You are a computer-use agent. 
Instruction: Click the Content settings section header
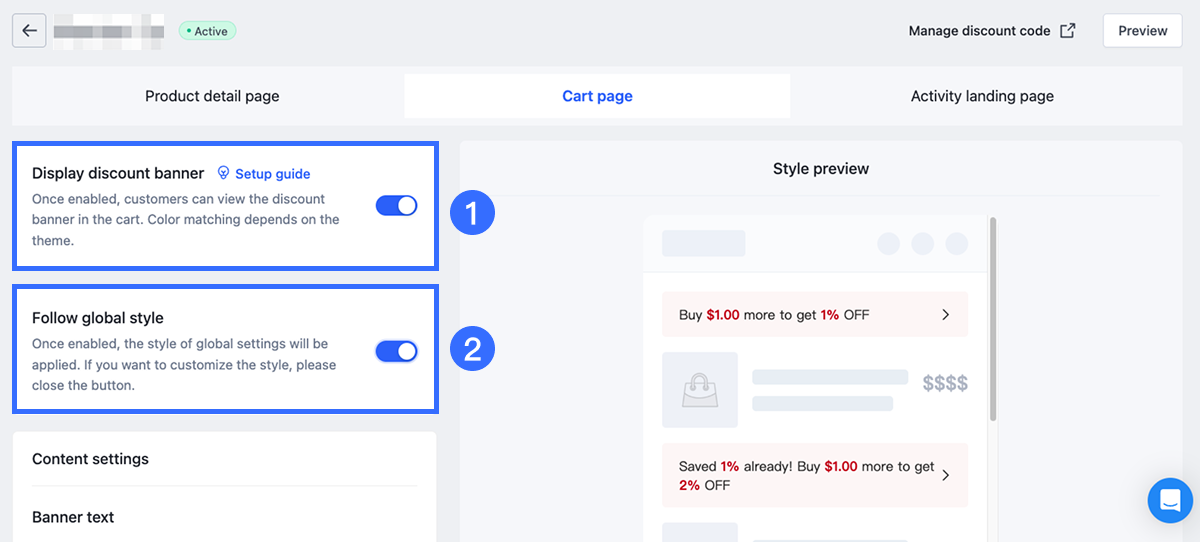click(90, 459)
